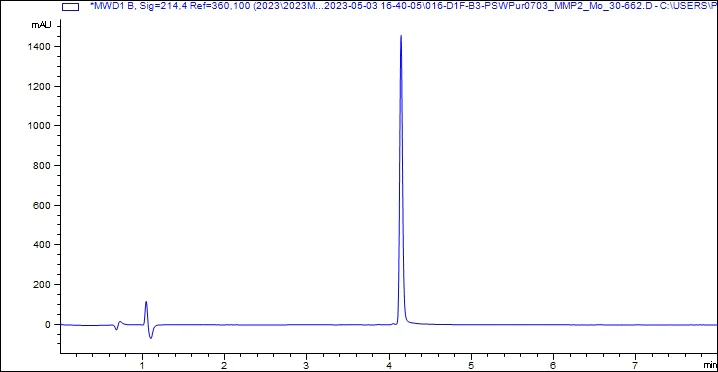Click the tall peak apex near 4.1 min
Image resolution: width=718 pixels, height=372 pixels.
tap(401, 35)
